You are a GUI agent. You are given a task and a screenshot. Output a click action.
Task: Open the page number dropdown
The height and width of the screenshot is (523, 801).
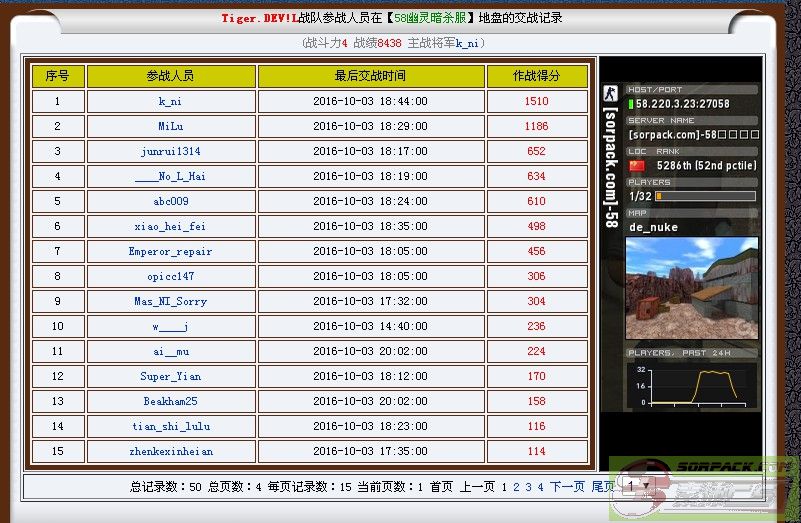pyautogui.click(x=637, y=487)
